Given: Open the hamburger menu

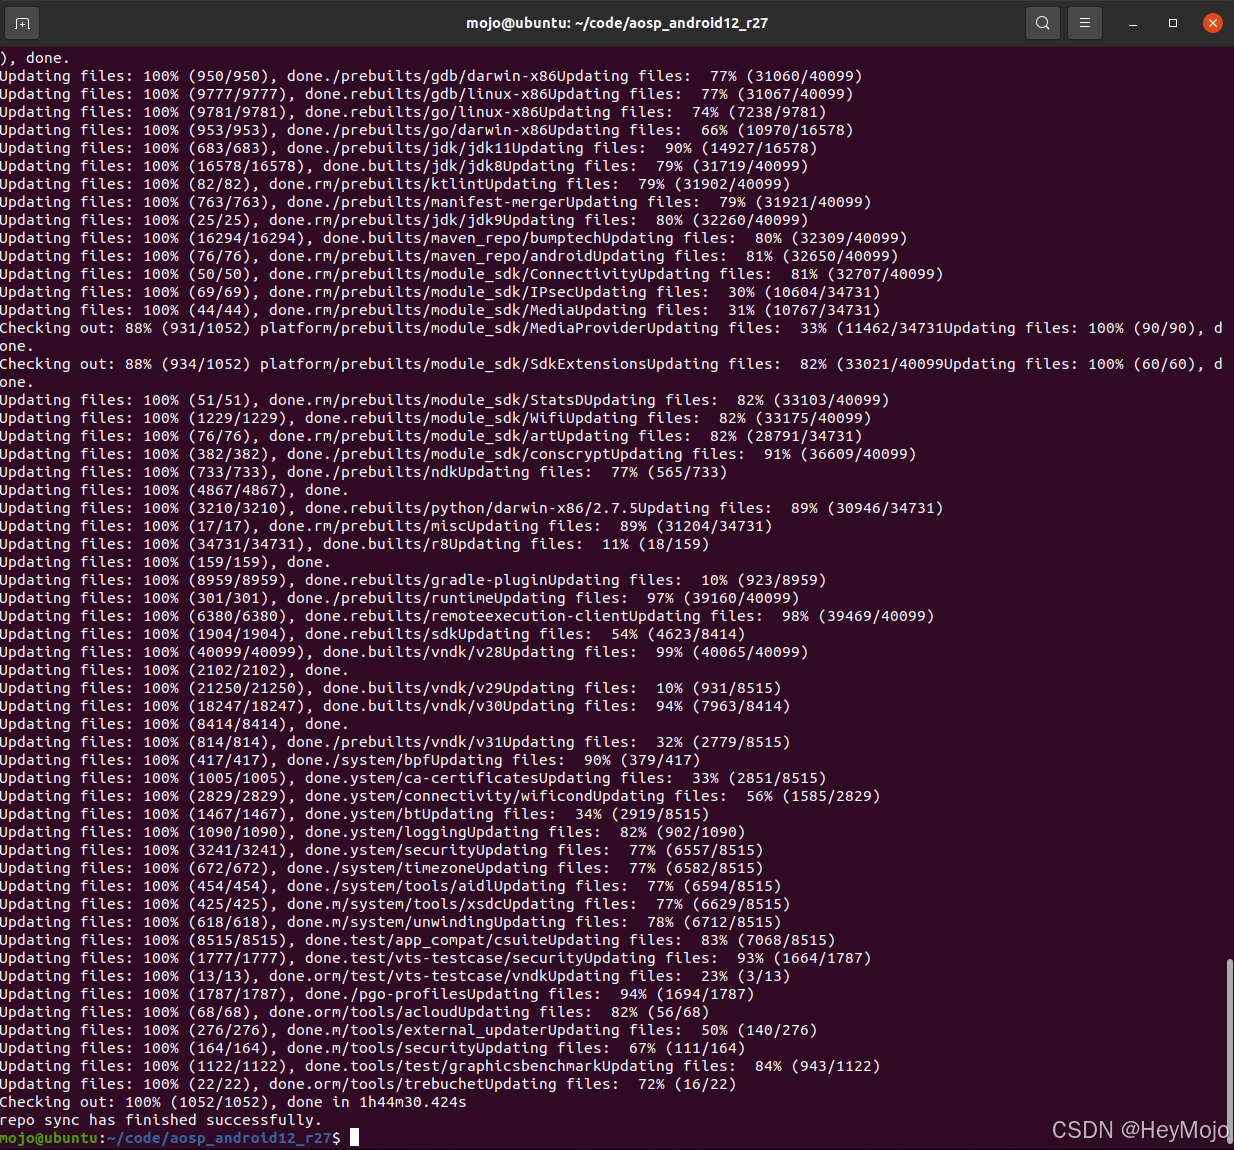Looking at the screenshot, I should [x=1085, y=22].
